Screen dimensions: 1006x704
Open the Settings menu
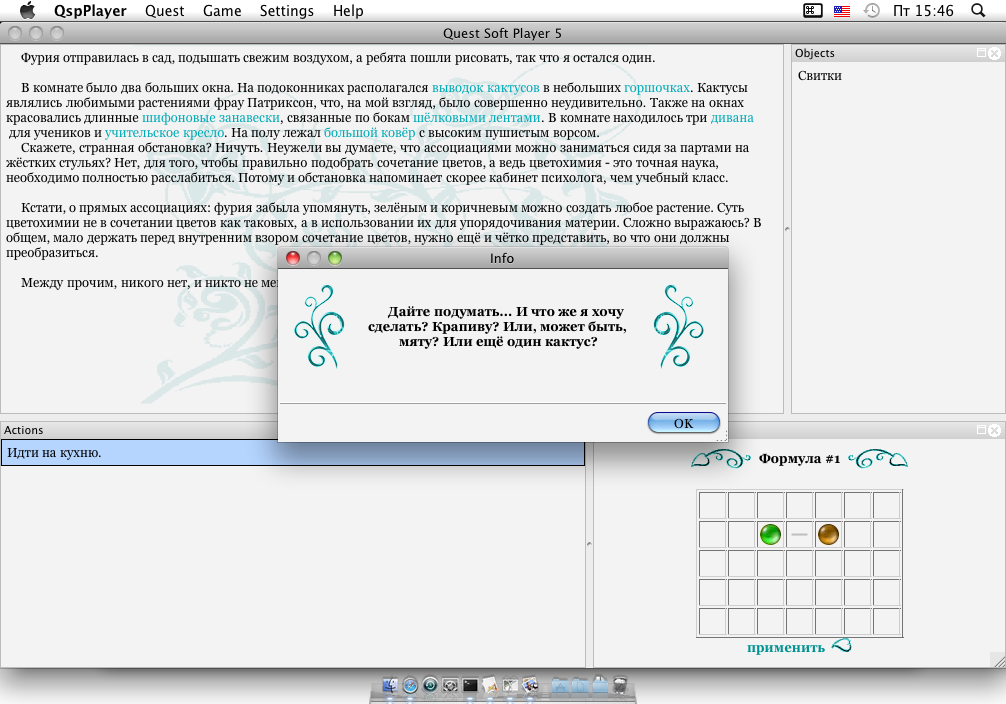[x=286, y=11]
